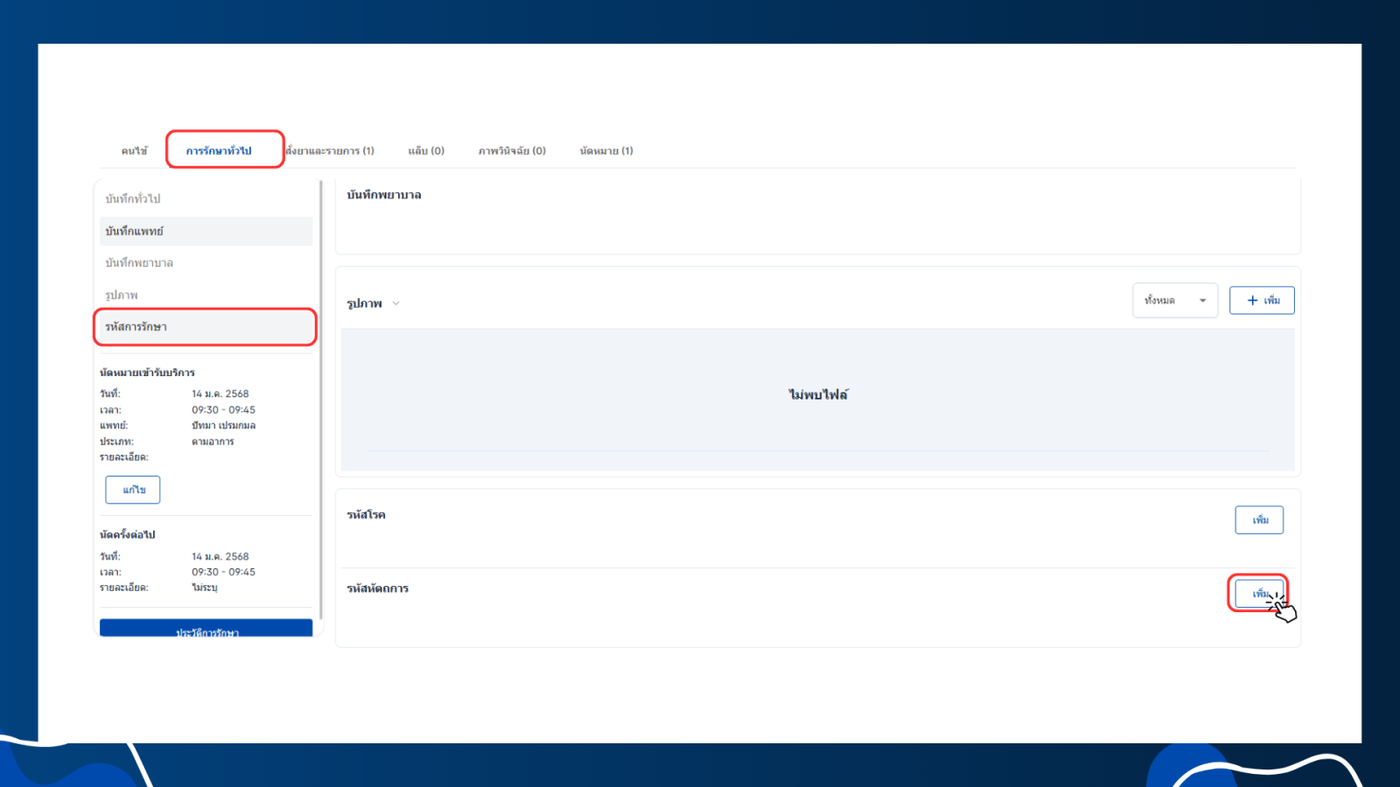1400x787 pixels.
Task: Open ประวัติการรักษา blue button
Action: coord(206,629)
